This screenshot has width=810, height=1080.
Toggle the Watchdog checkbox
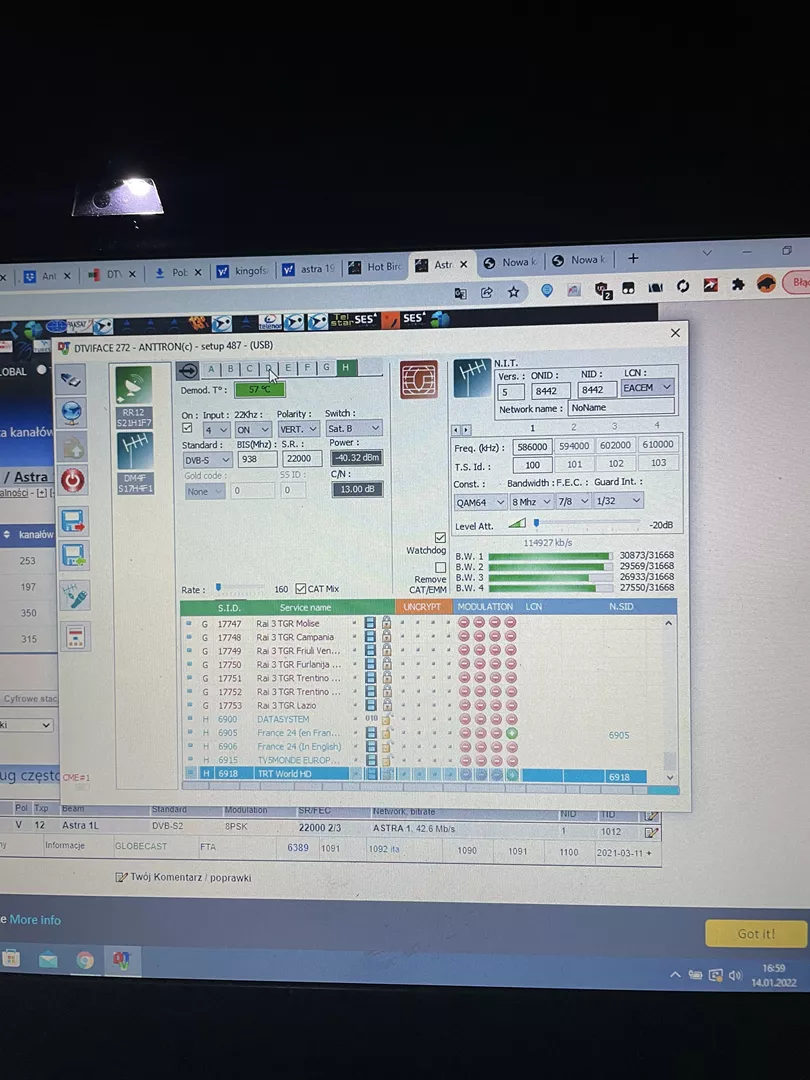click(x=440, y=538)
